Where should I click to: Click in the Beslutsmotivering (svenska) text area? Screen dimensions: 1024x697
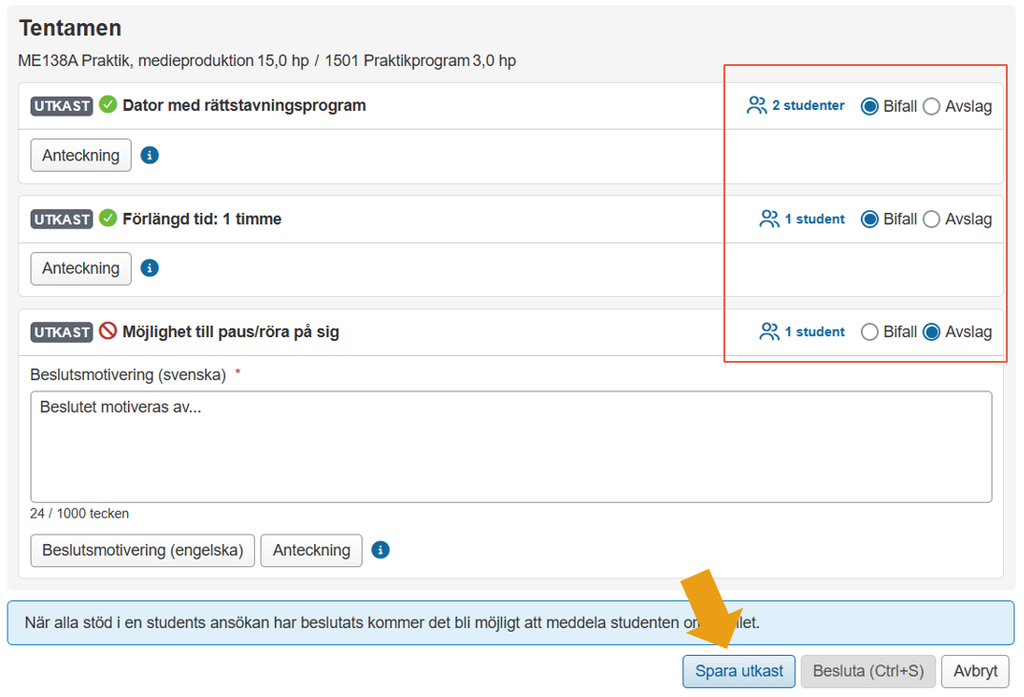click(511, 447)
